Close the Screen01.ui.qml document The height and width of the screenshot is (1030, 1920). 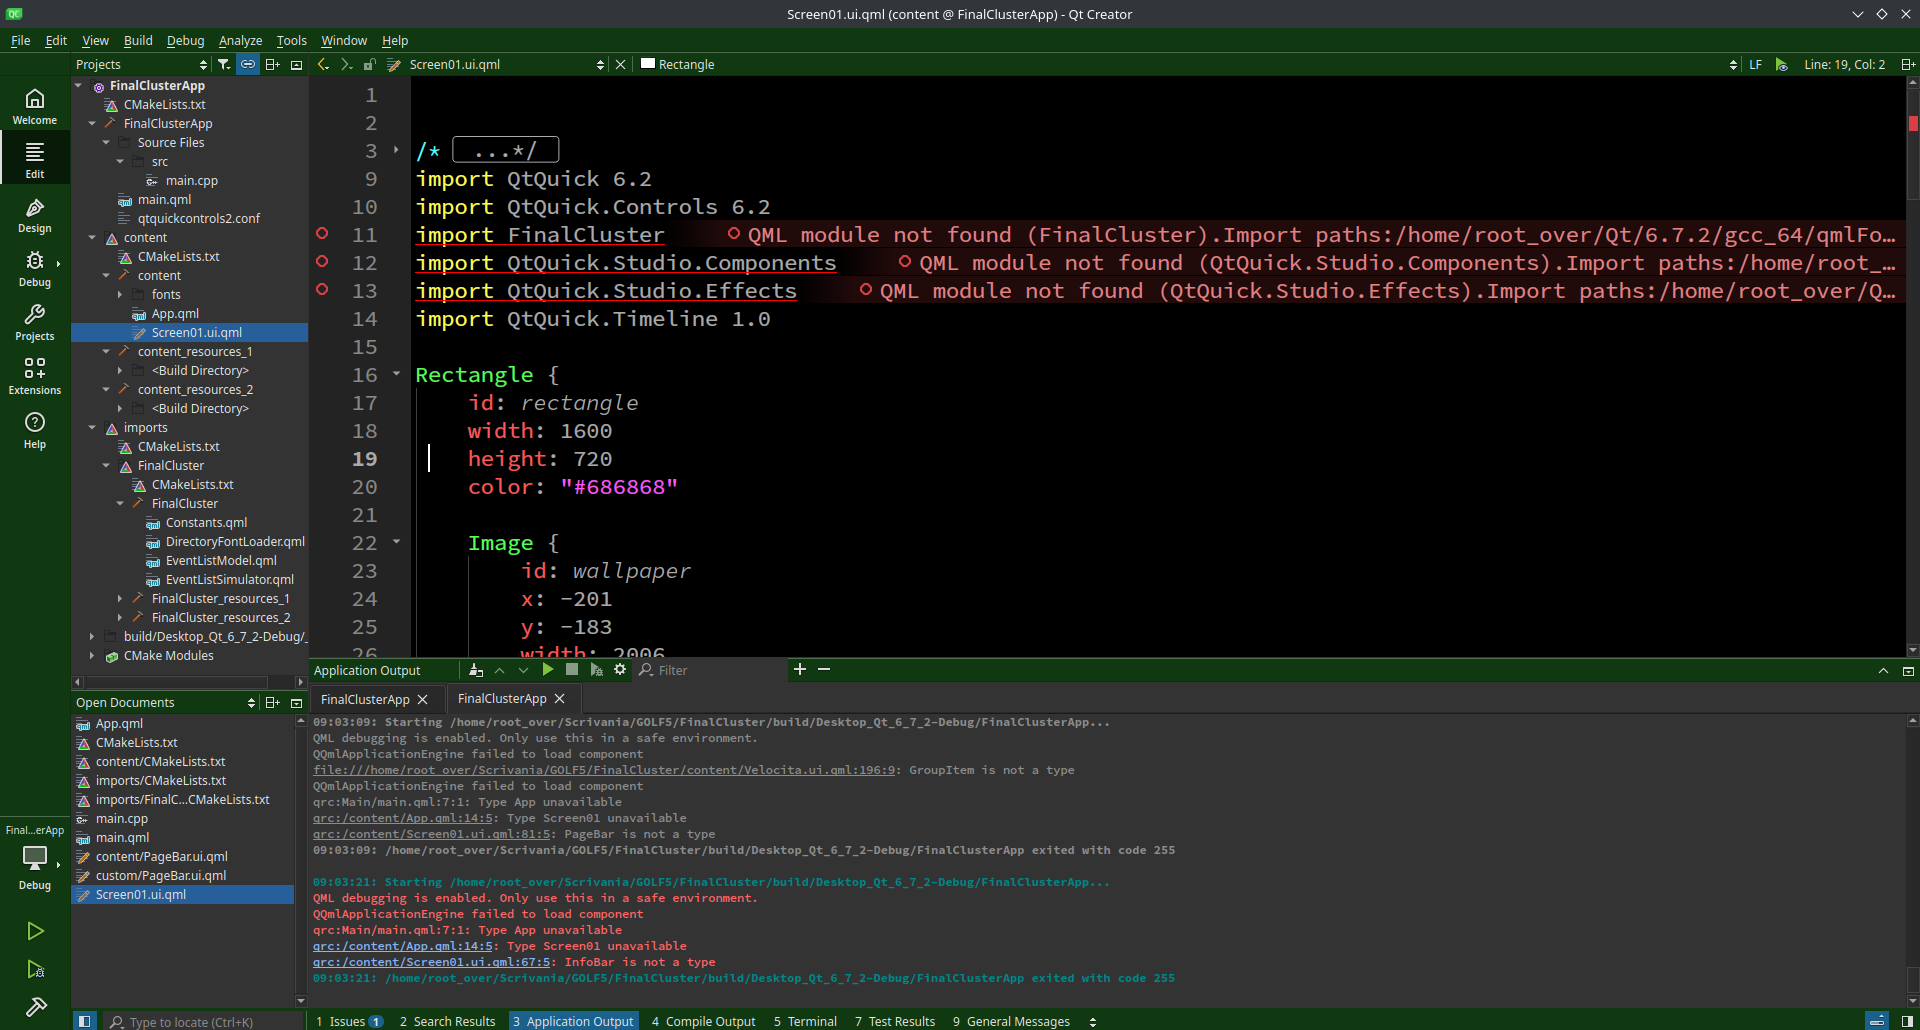620,64
